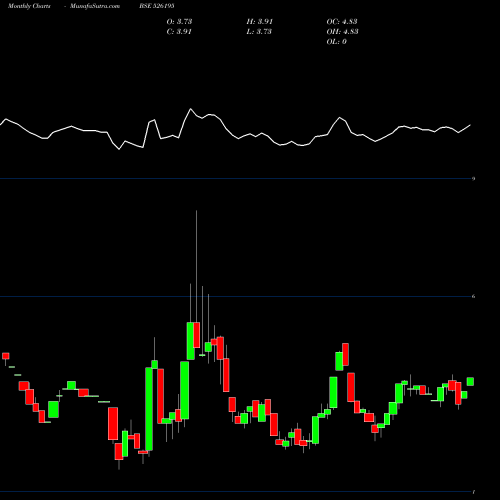
Task: Click the highest peak of the white indicator line
Action: (191, 109)
